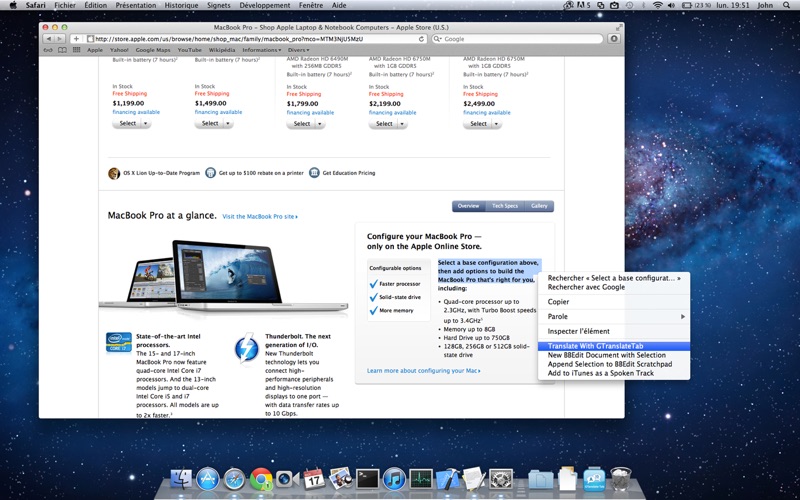Focus the URL address field
Viewport: 800px width, 500px height.
pos(256,39)
